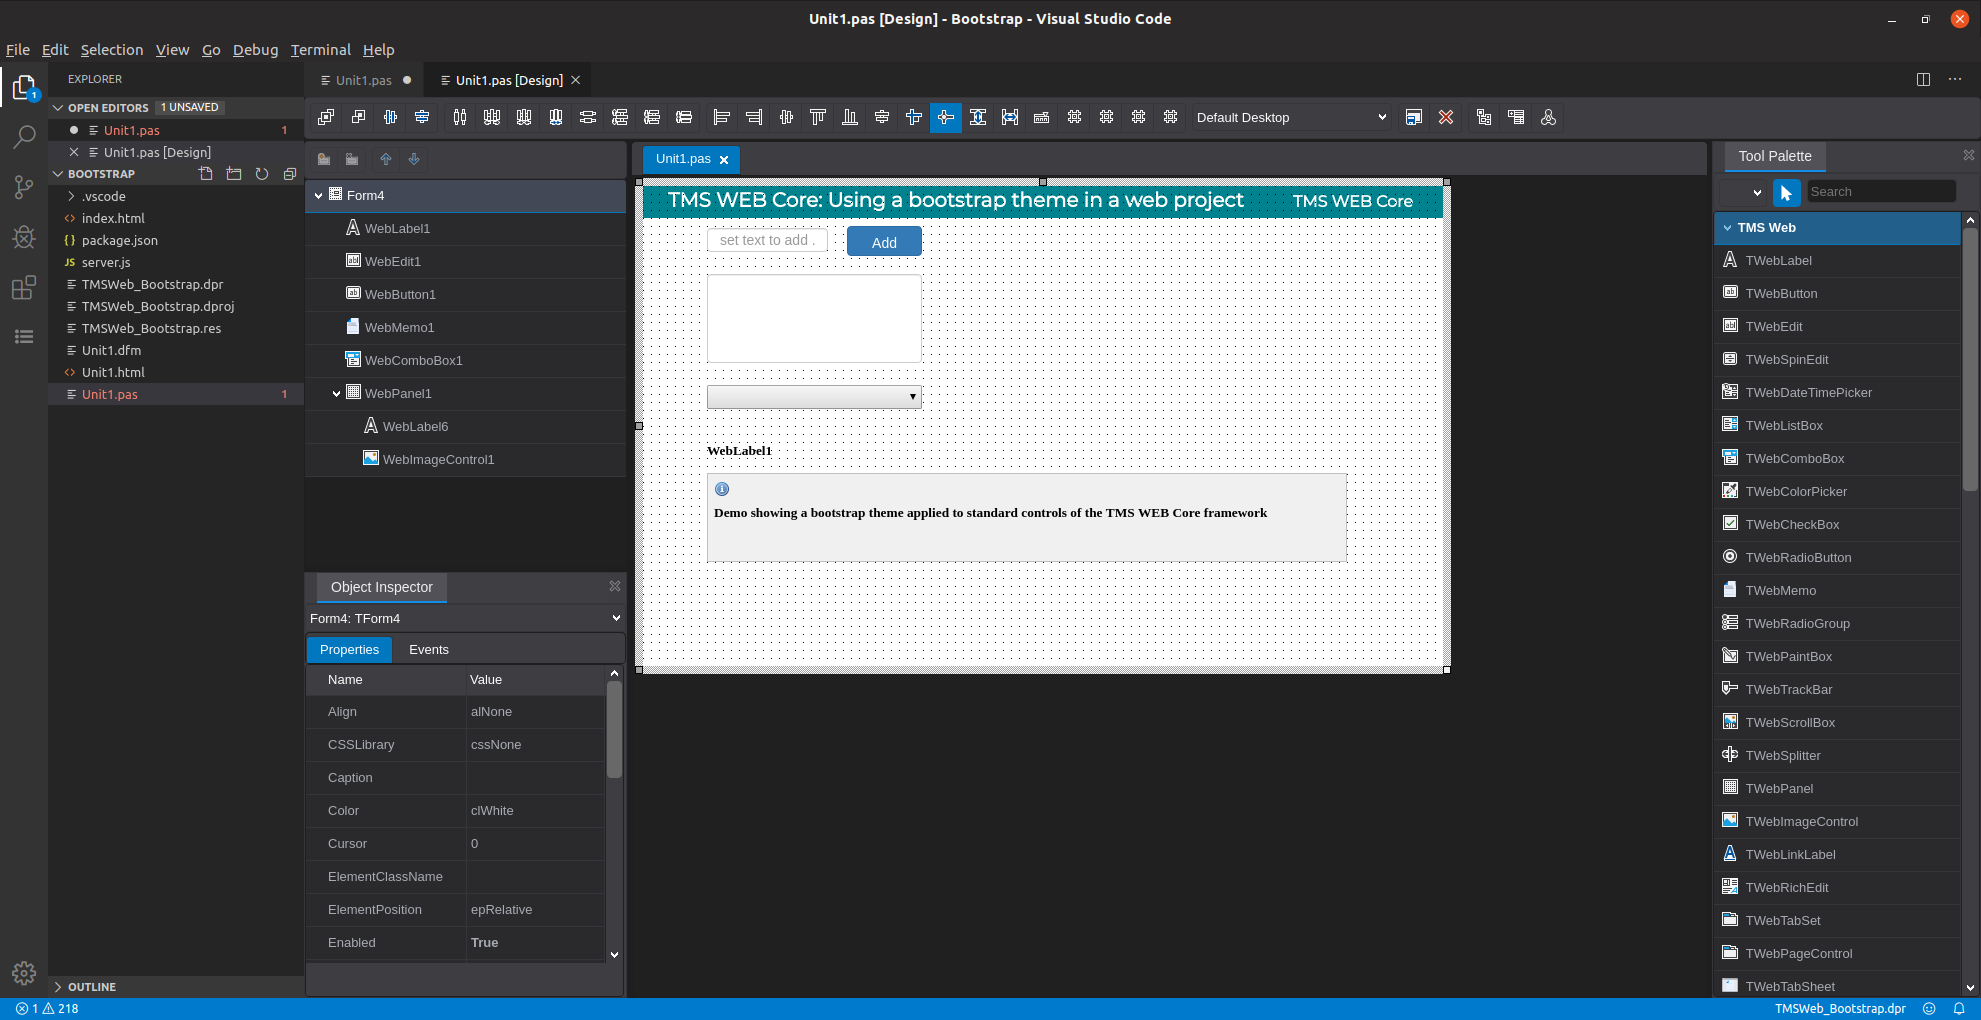Move structure item down with arrow icon
The image size is (1981, 1020).
(x=414, y=159)
